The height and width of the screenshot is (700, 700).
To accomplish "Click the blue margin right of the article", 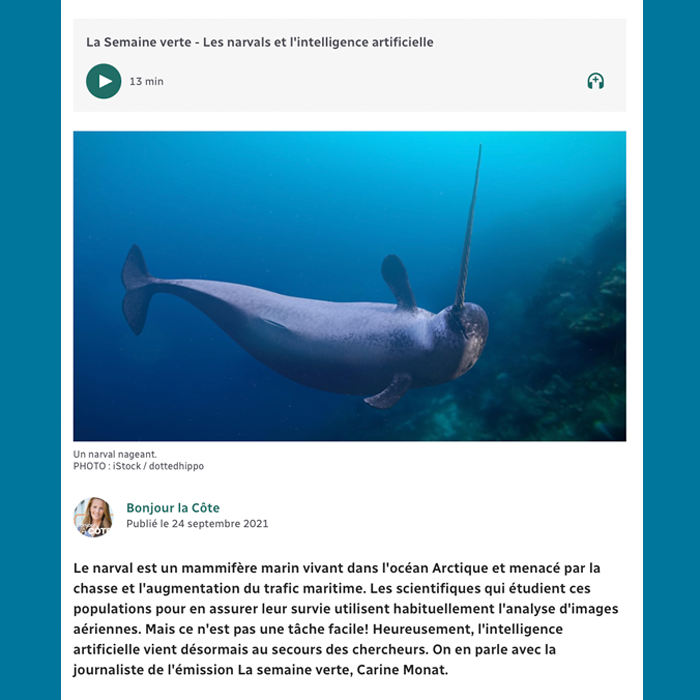I will point(671,350).
